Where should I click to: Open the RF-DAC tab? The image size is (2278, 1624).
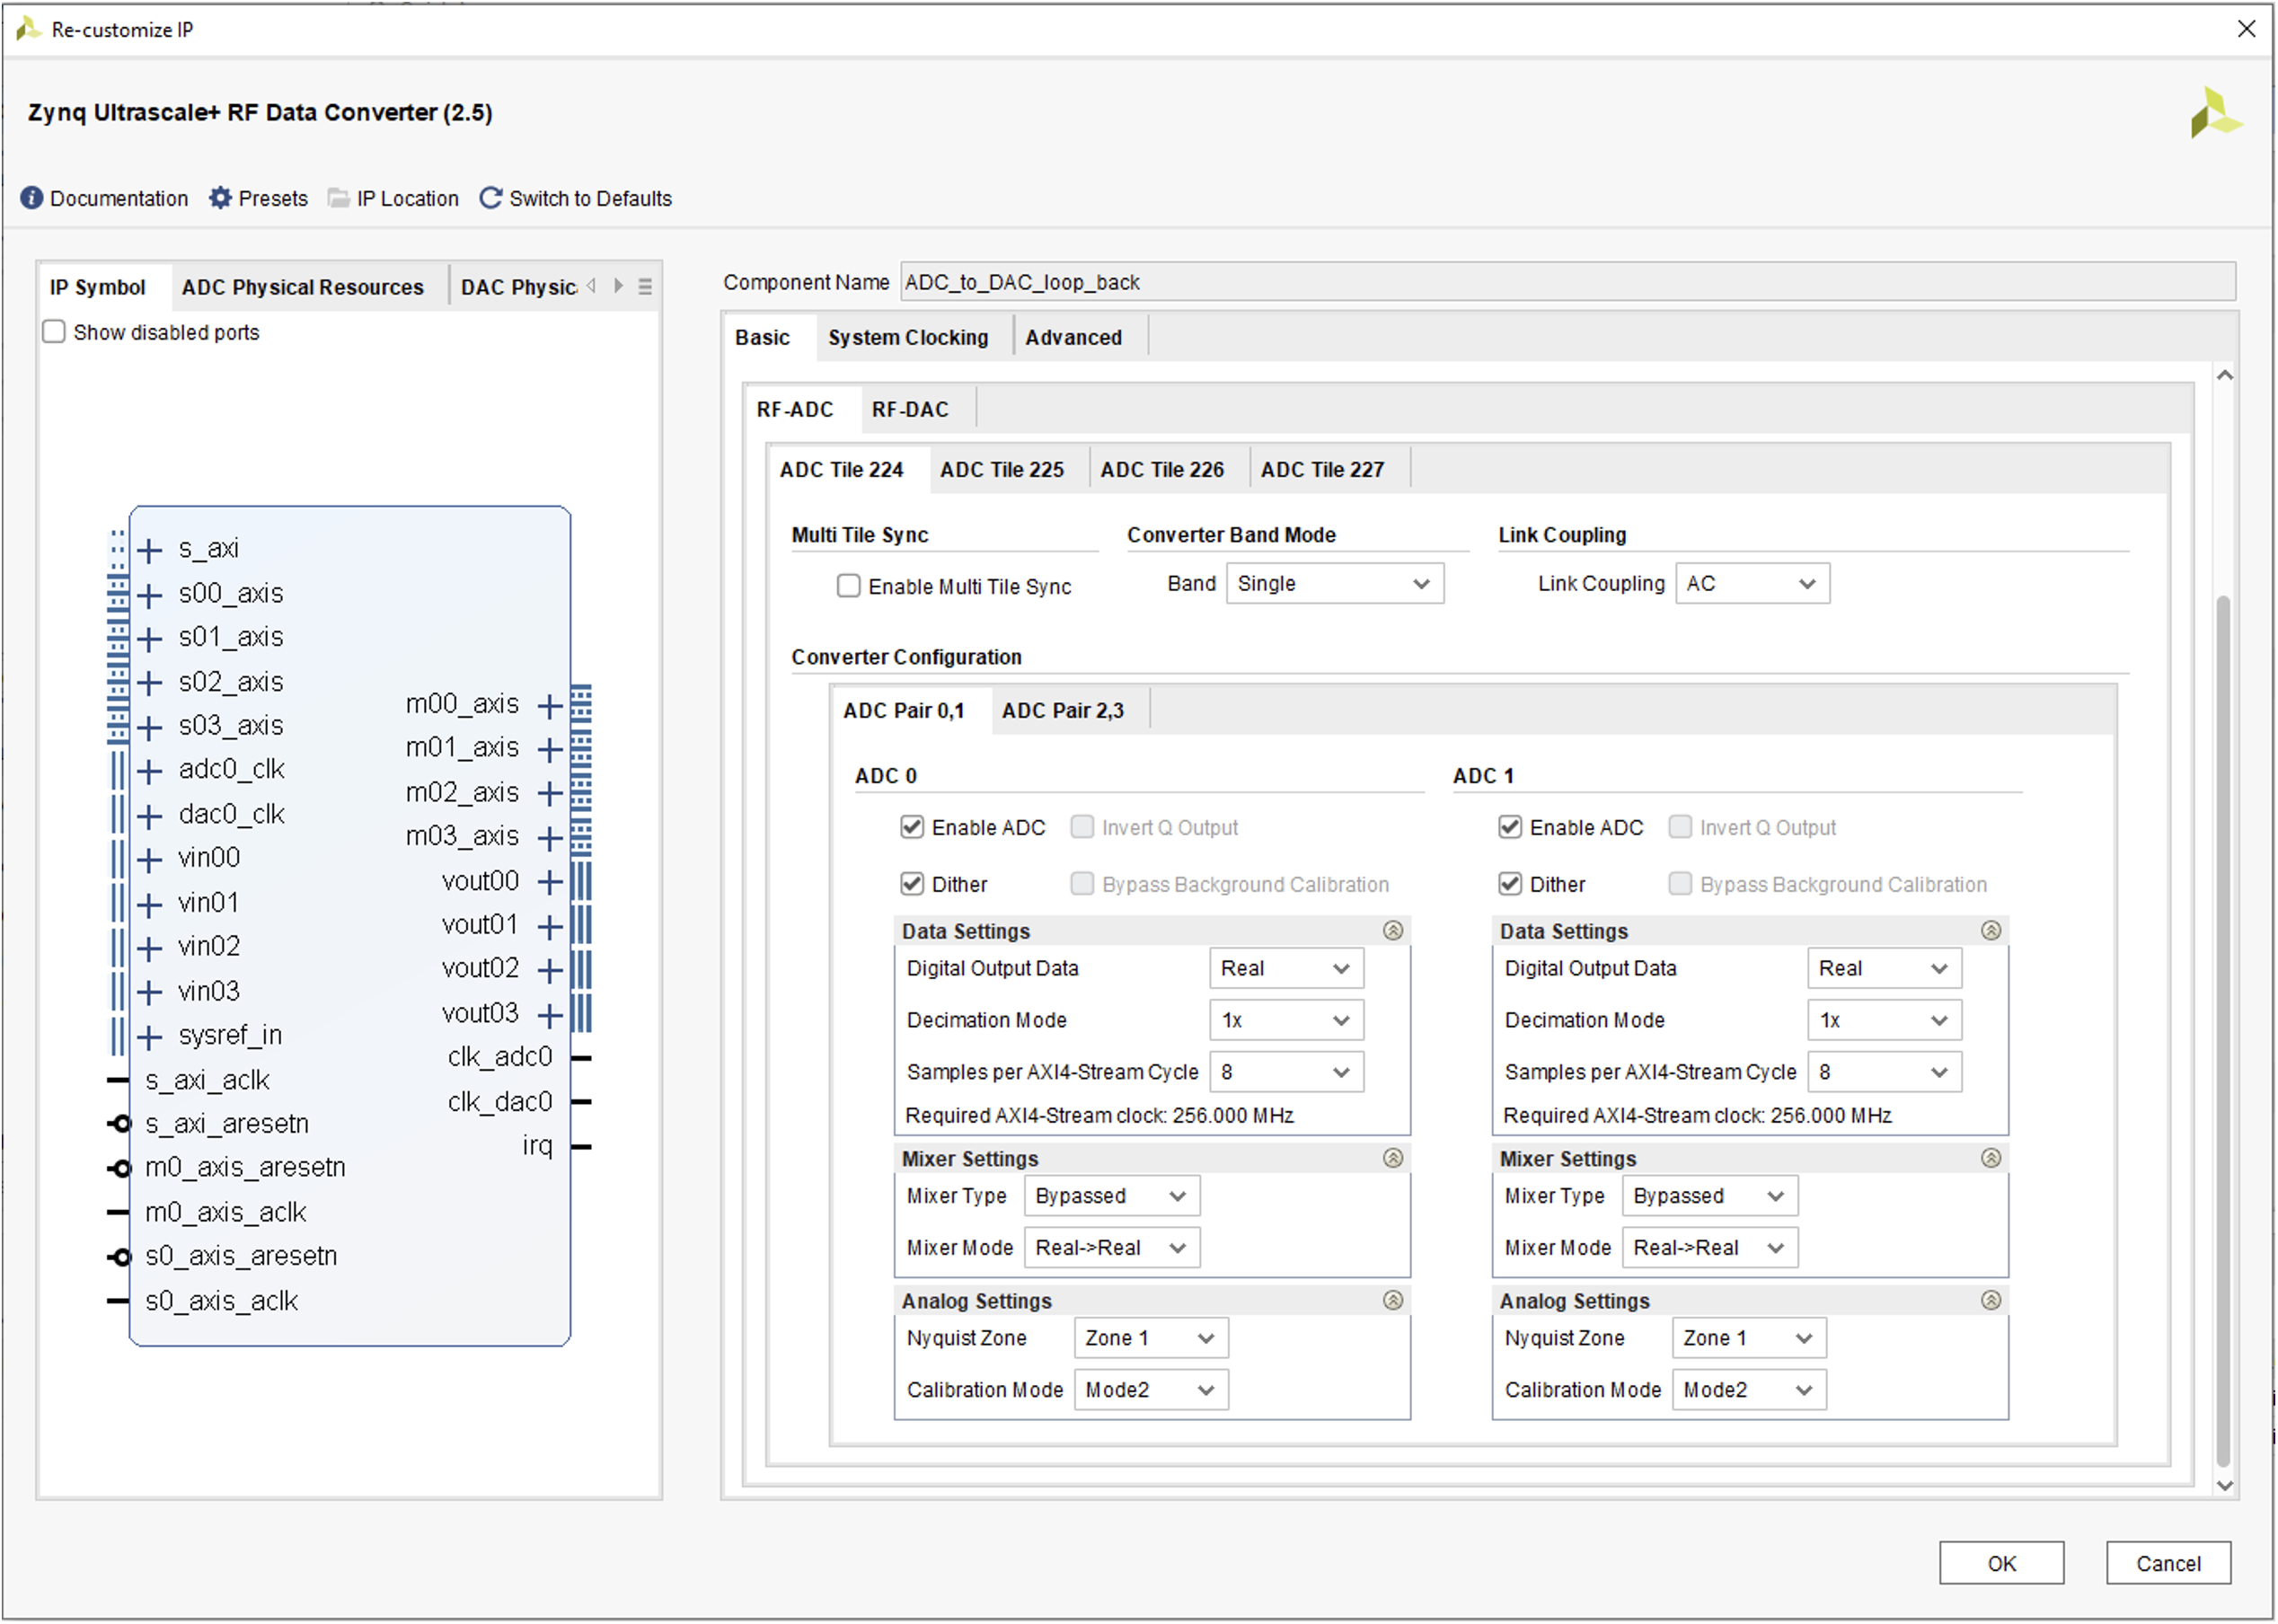pos(910,409)
